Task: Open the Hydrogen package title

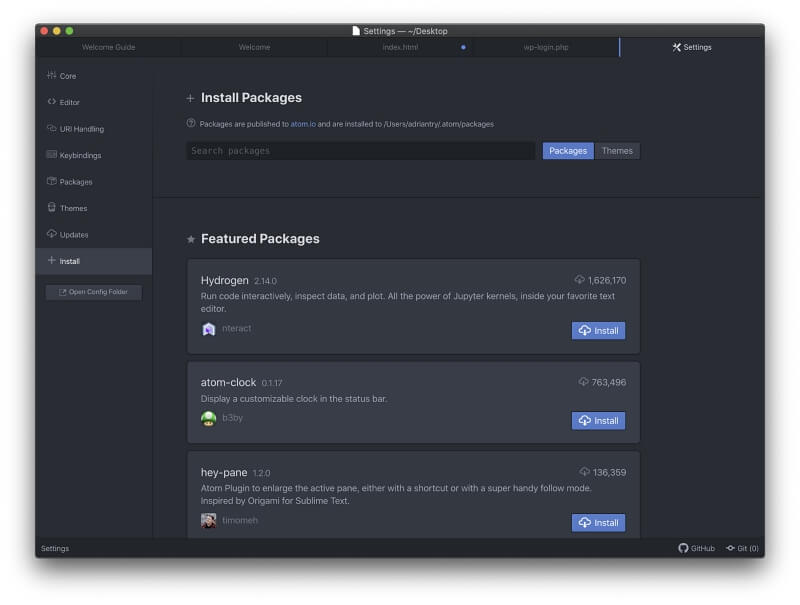Action: pyautogui.click(x=224, y=280)
